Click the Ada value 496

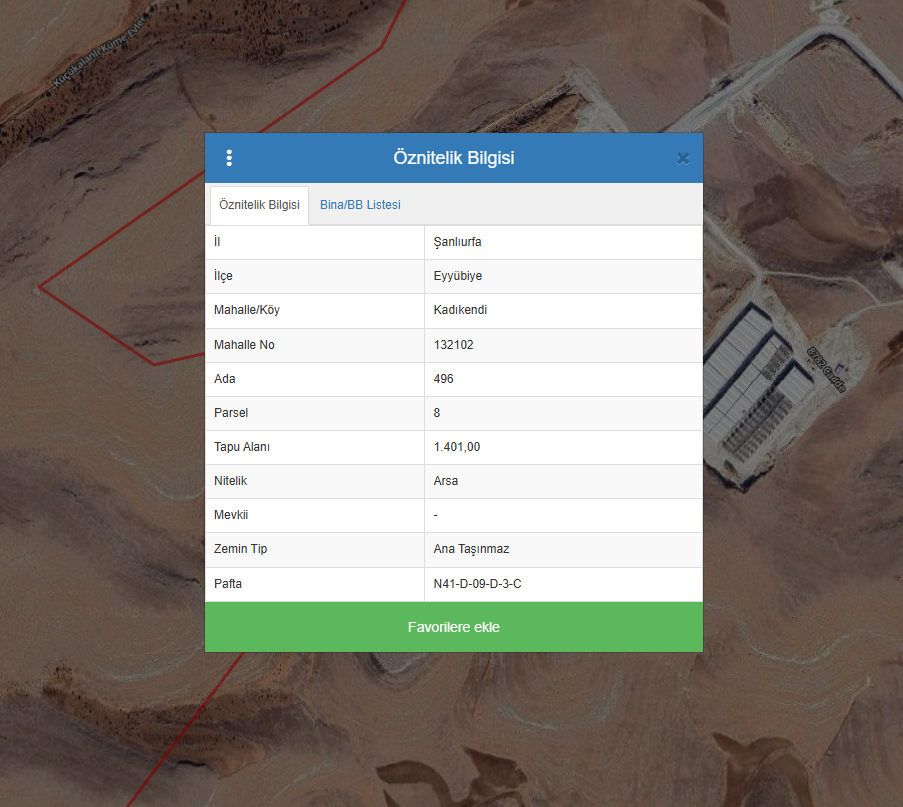(444, 379)
